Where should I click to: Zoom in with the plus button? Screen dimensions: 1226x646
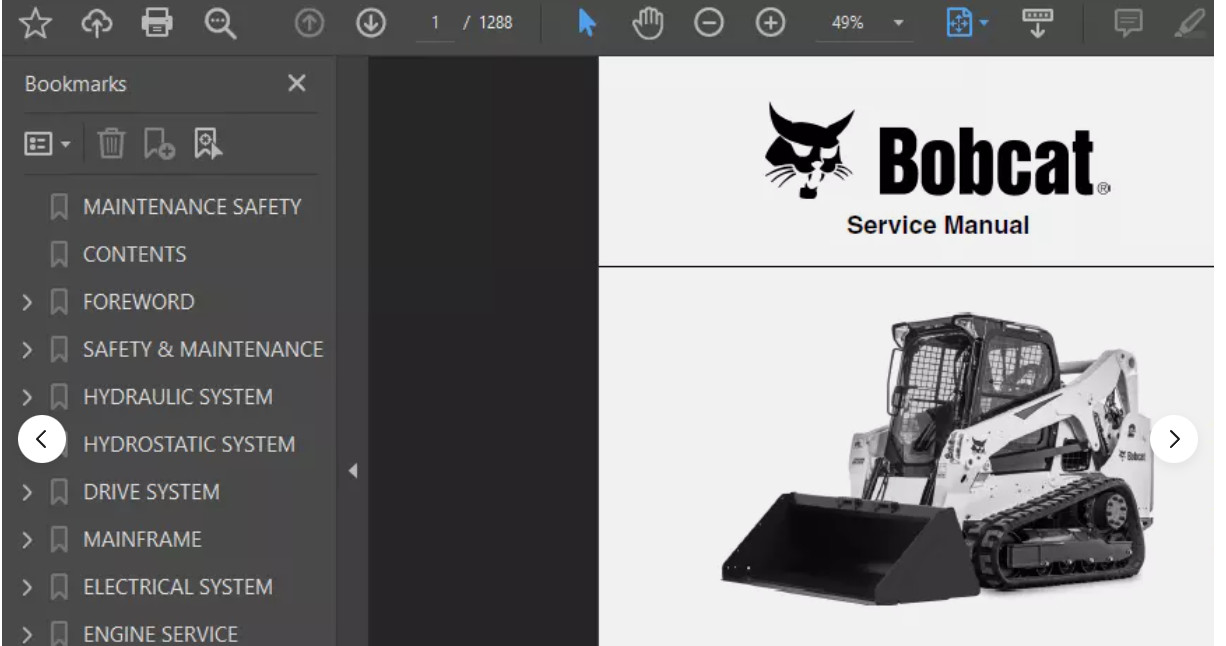(770, 23)
